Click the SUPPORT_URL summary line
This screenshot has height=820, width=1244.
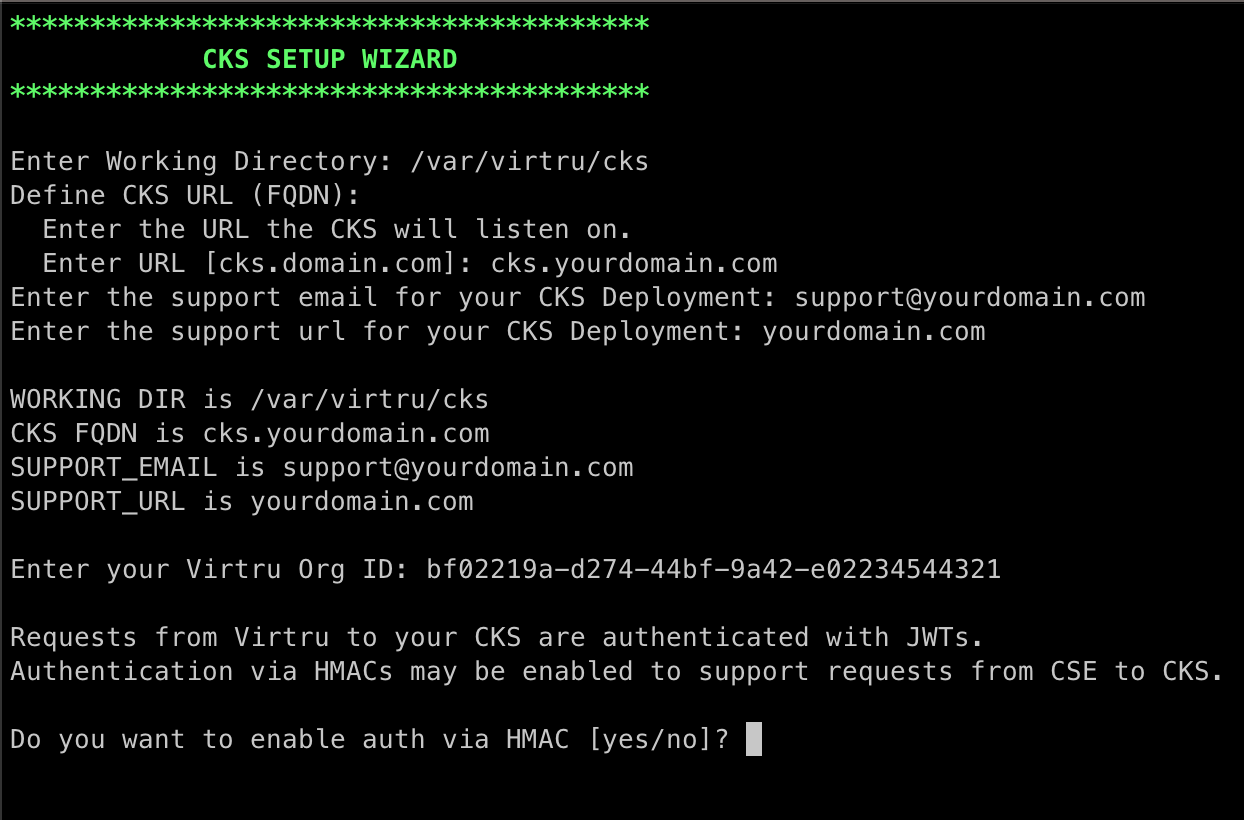[x=242, y=502]
